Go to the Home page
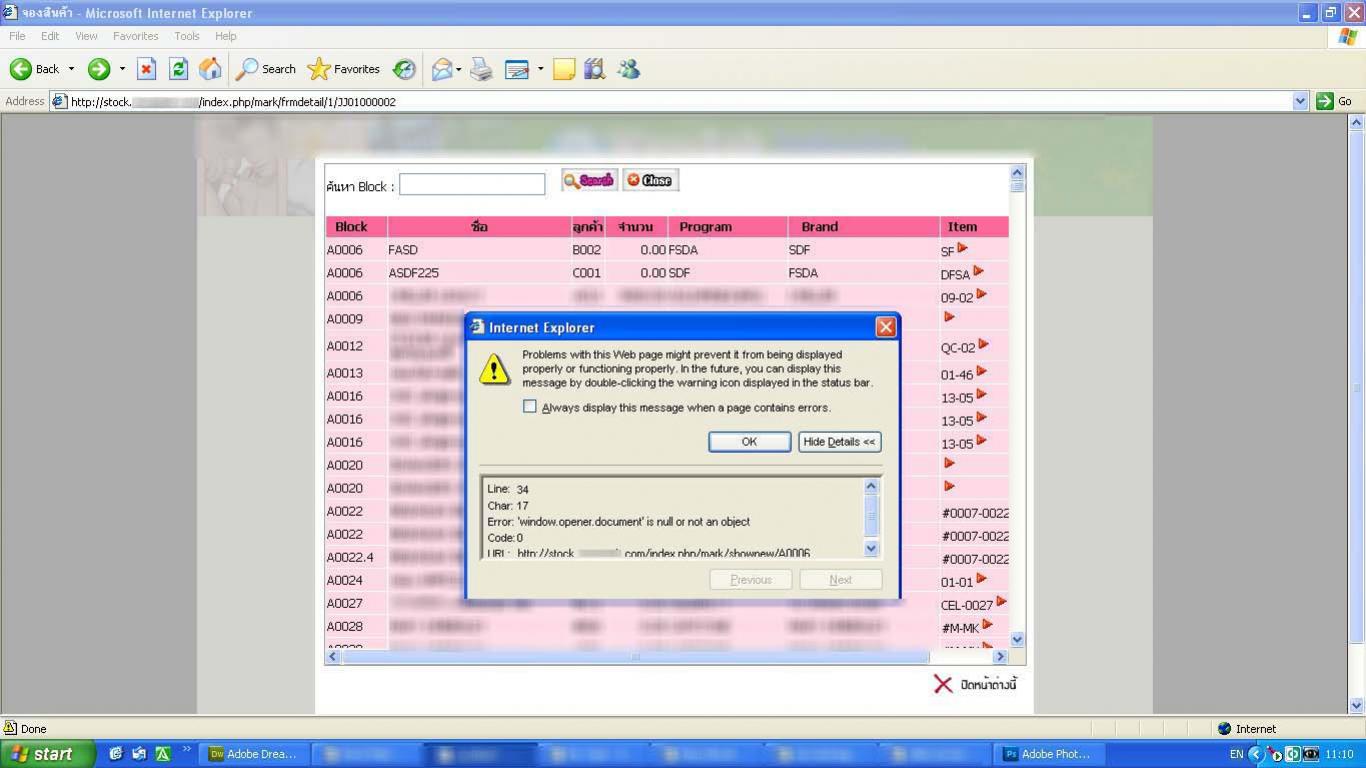The image size is (1366, 768). [x=210, y=69]
